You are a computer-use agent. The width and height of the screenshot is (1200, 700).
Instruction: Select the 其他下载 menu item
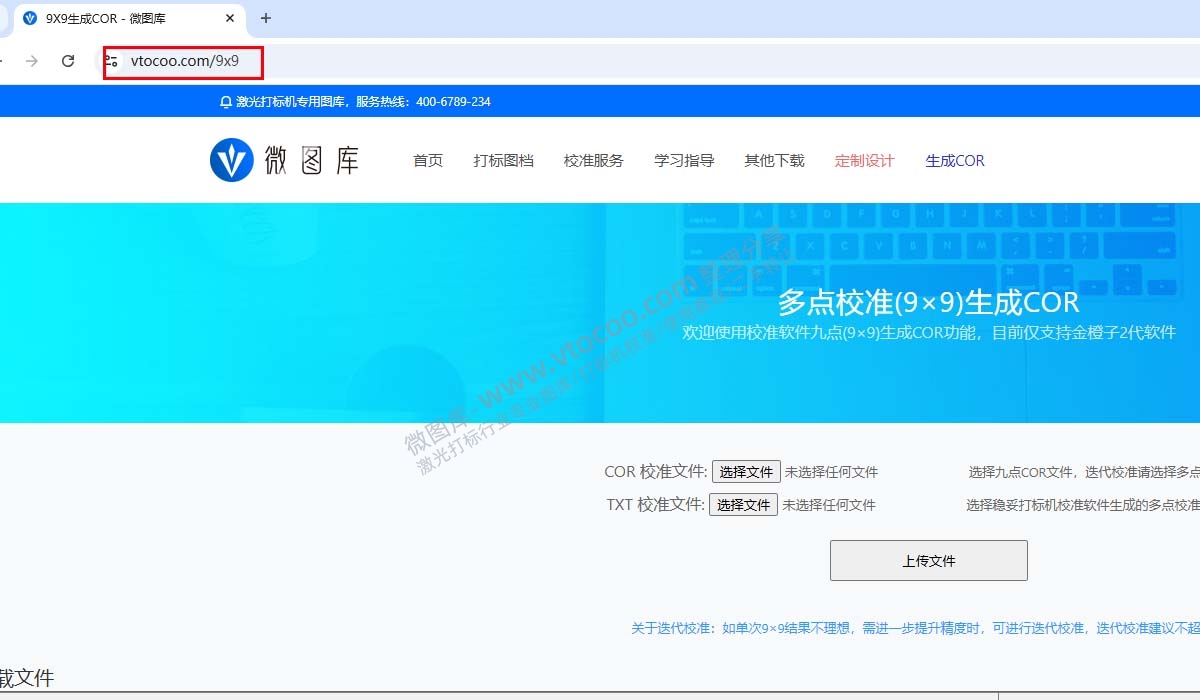tap(774, 160)
